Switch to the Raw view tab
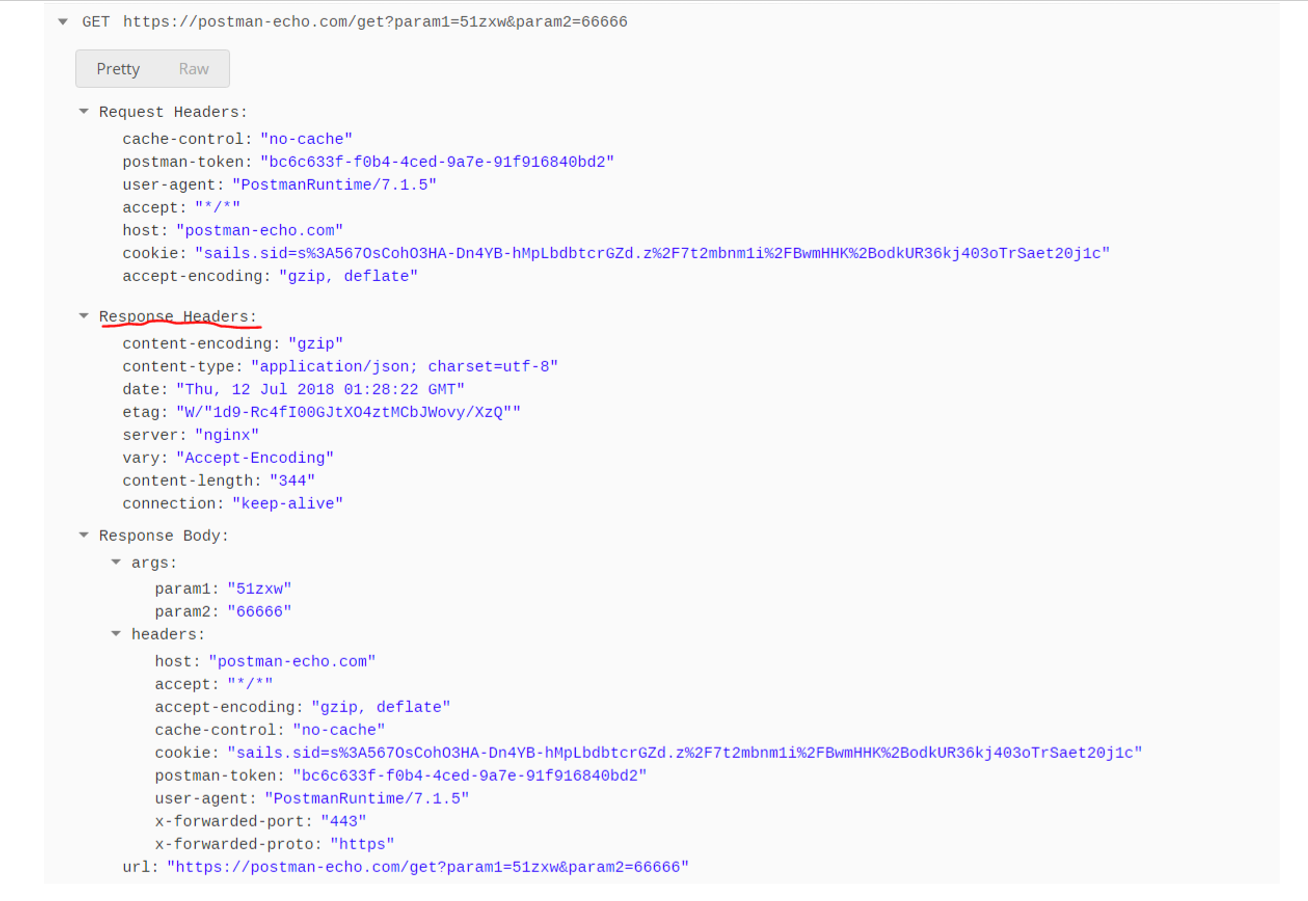Viewport: 1308px width, 901px height. click(x=193, y=69)
